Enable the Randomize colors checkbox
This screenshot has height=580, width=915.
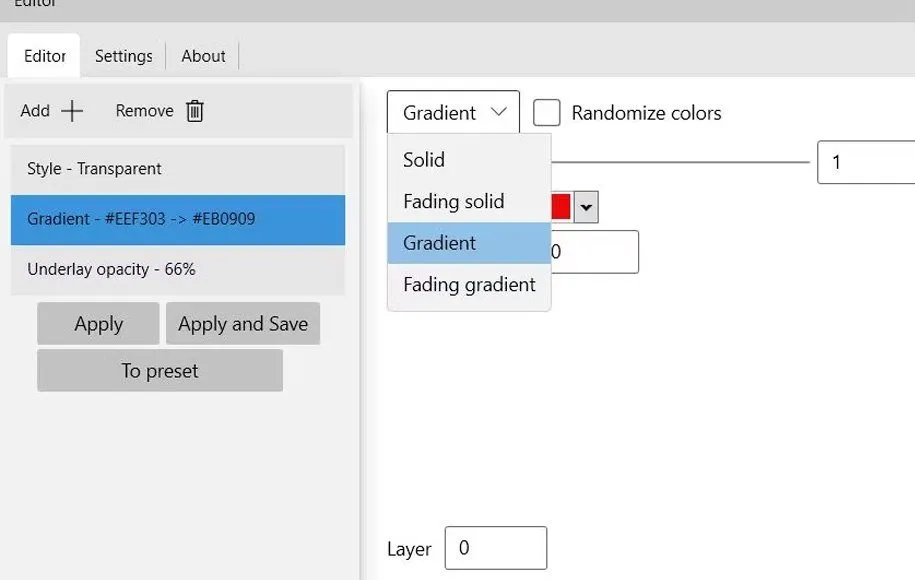(x=546, y=113)
